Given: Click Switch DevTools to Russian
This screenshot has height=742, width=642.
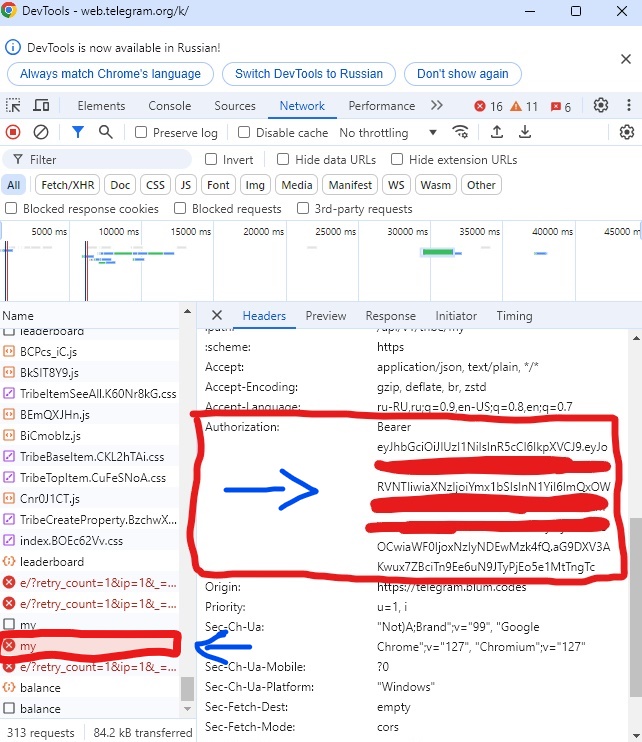Looking at the screenshot, I should [x=309, y=74].
